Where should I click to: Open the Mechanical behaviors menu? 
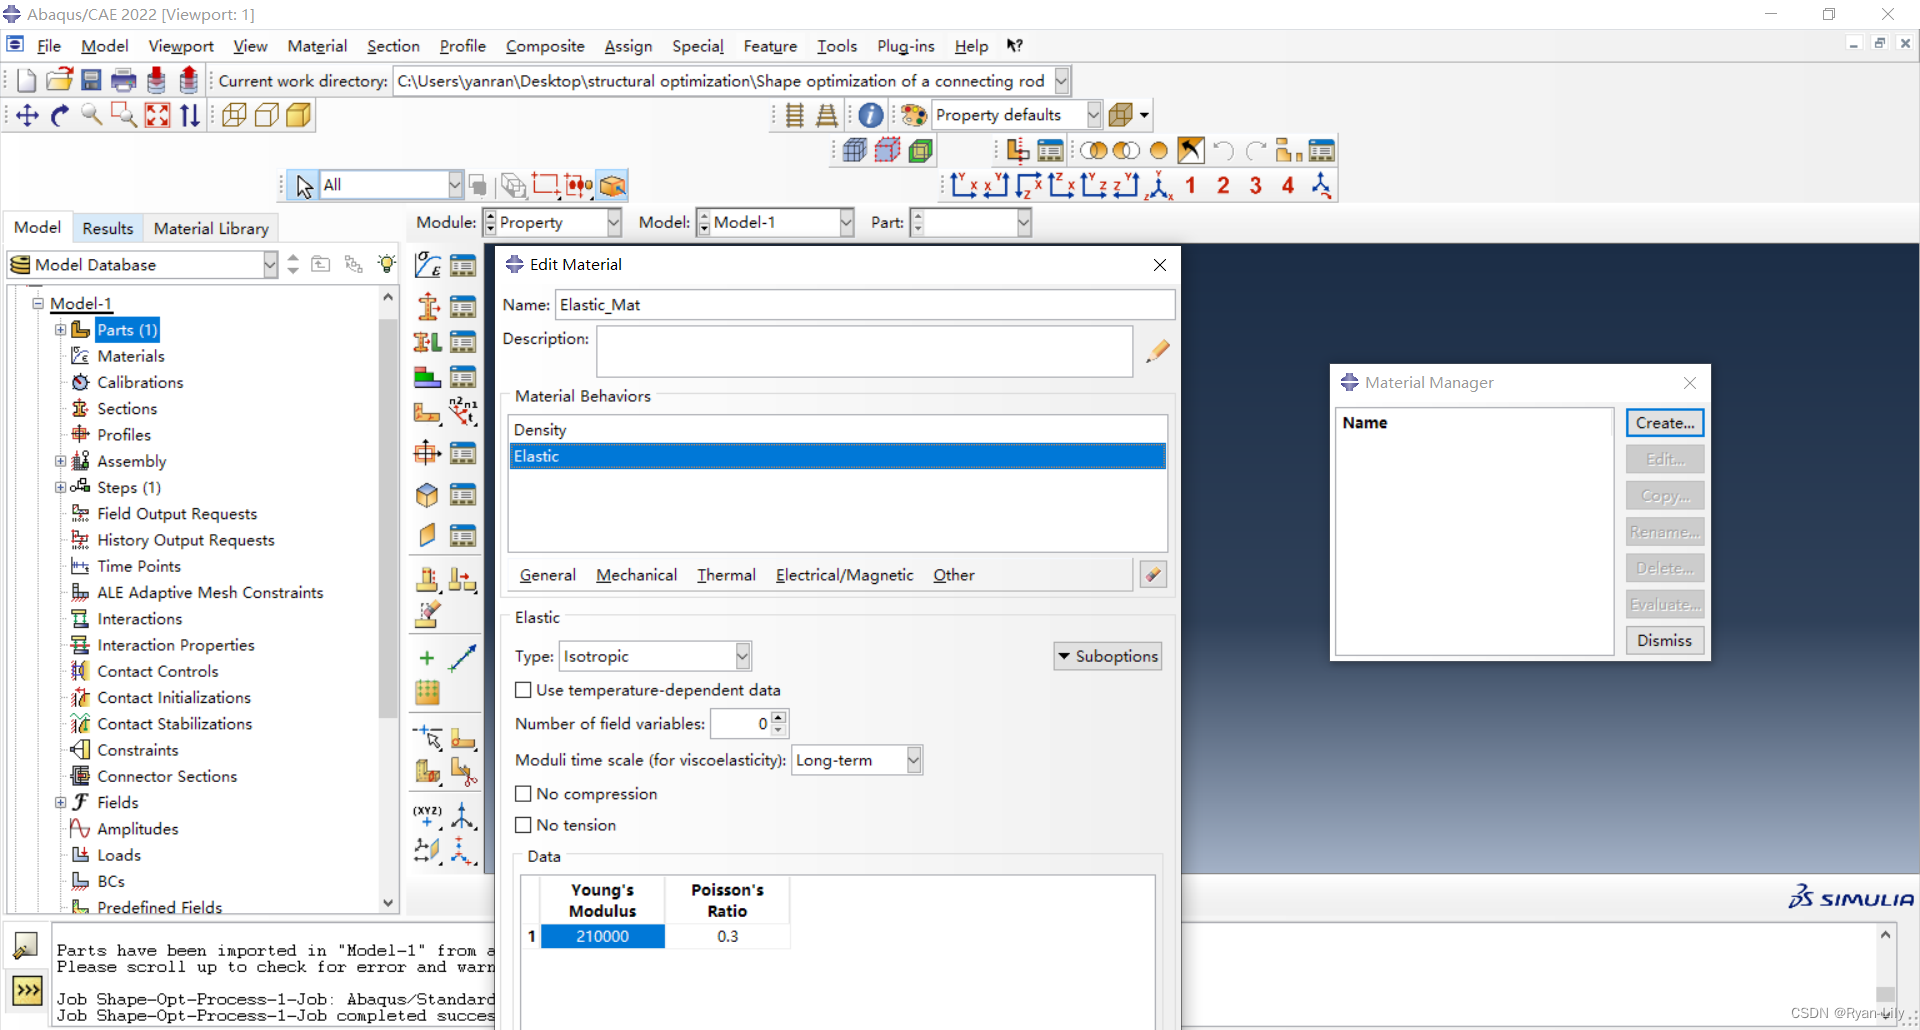(636, 575)
